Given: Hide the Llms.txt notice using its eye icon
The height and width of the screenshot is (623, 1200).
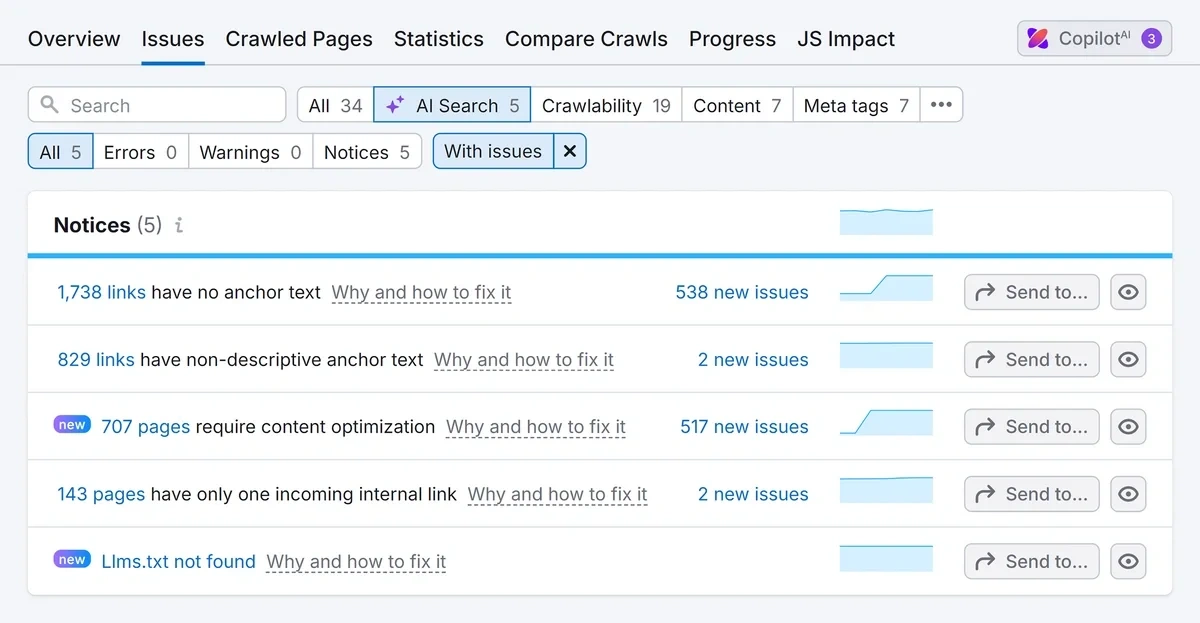Looking at the screenshot, I should point(1128,561).
